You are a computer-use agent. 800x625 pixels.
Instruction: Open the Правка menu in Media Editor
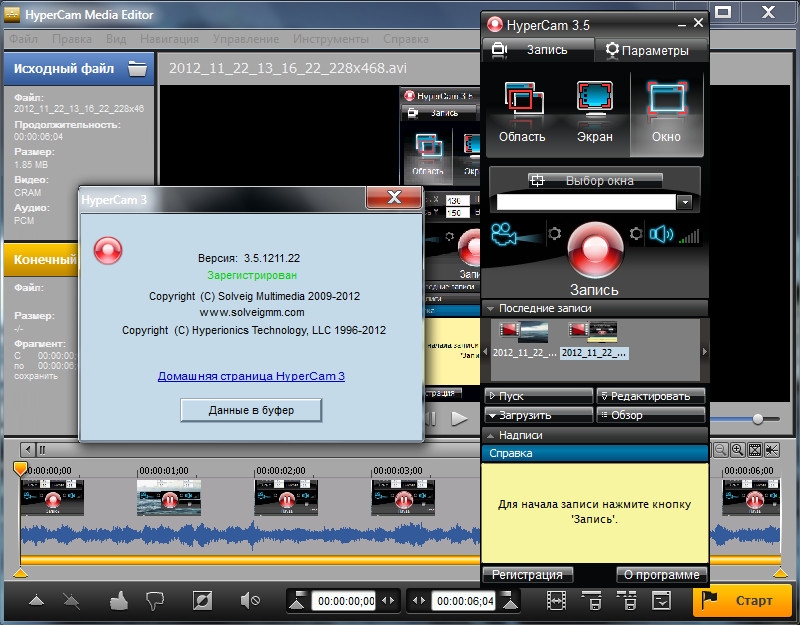click(x=72, y=39)
